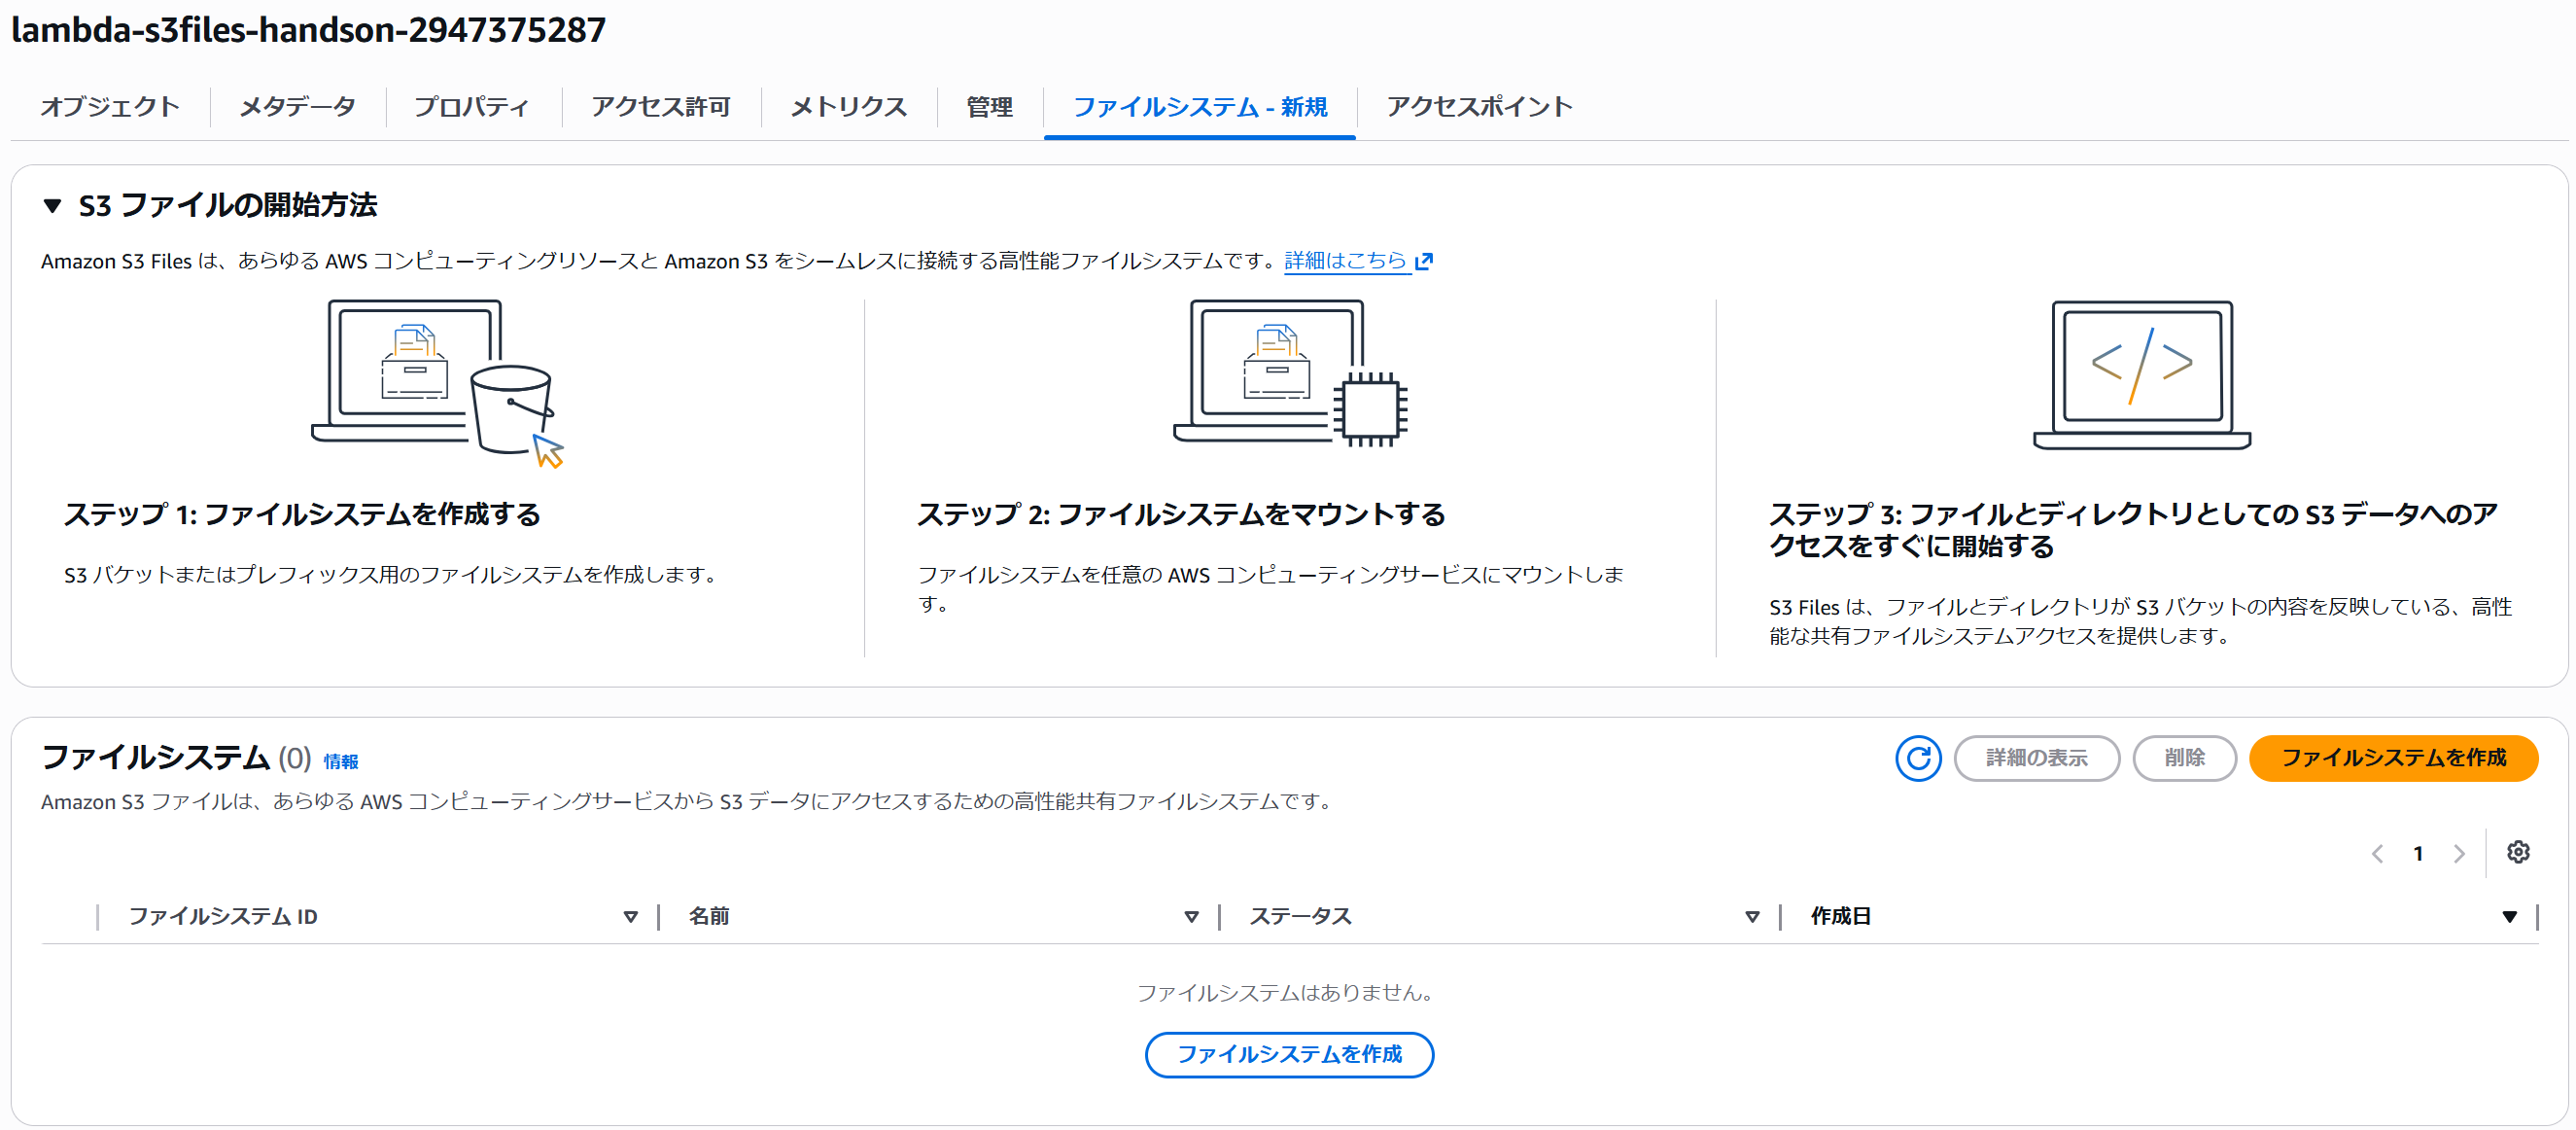Sort by 作成日 column arrow
This screenshot has width=2576, height=1130.
(x=2509, y=916)
